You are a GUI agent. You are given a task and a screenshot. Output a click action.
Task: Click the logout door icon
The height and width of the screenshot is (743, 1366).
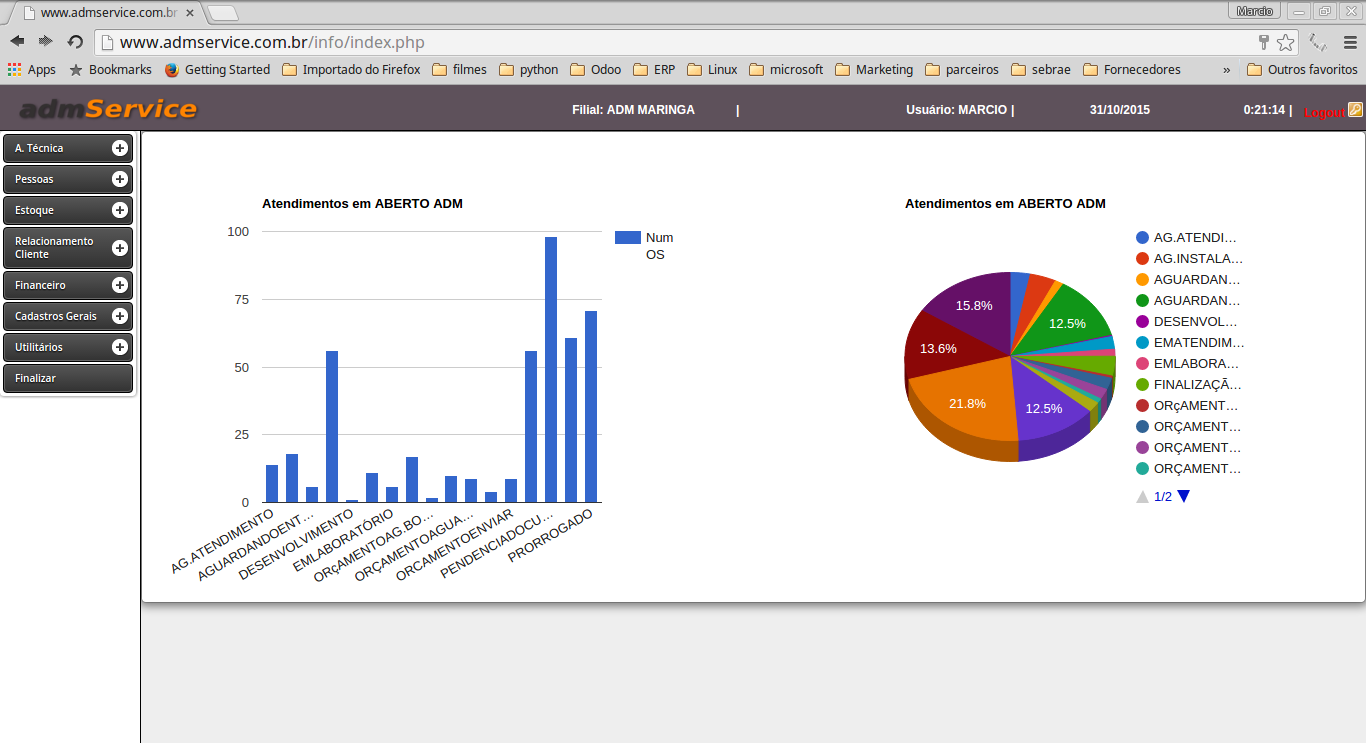[1355, 110]
